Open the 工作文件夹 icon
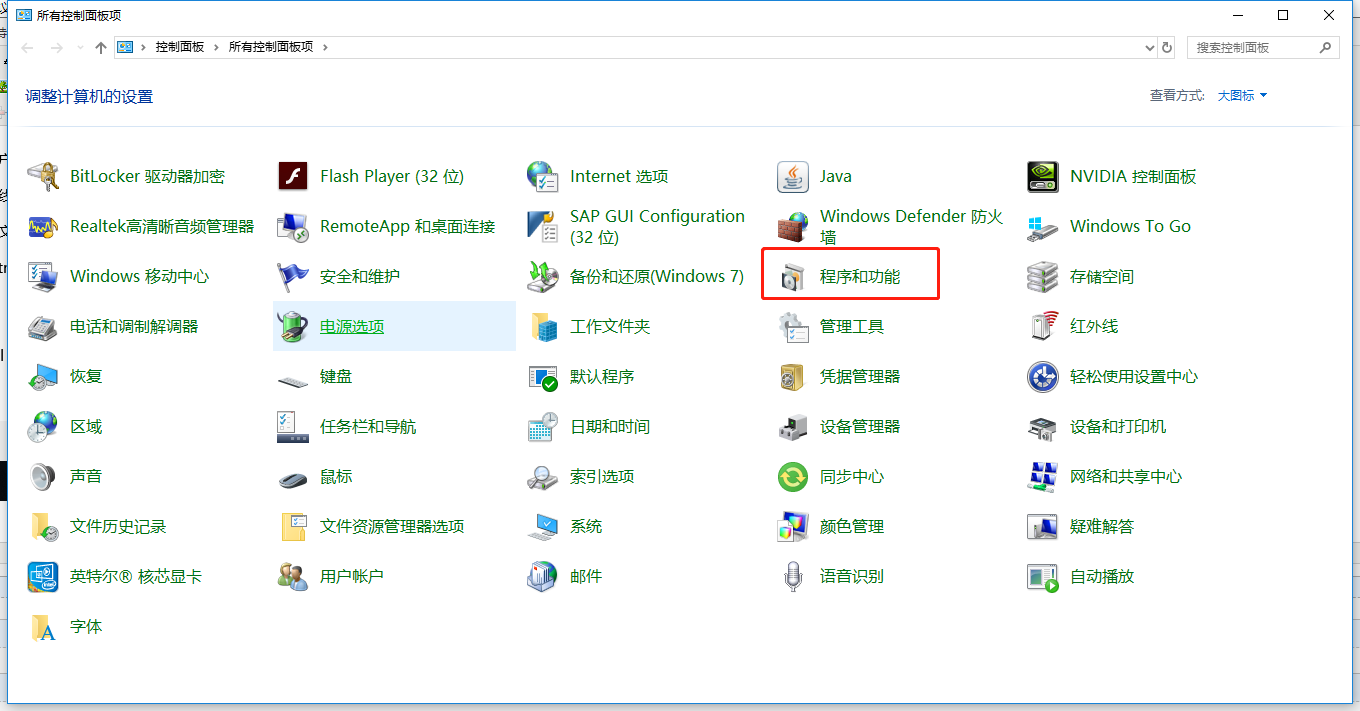Viewport: 1360px width, 711px height. [543, 327]
